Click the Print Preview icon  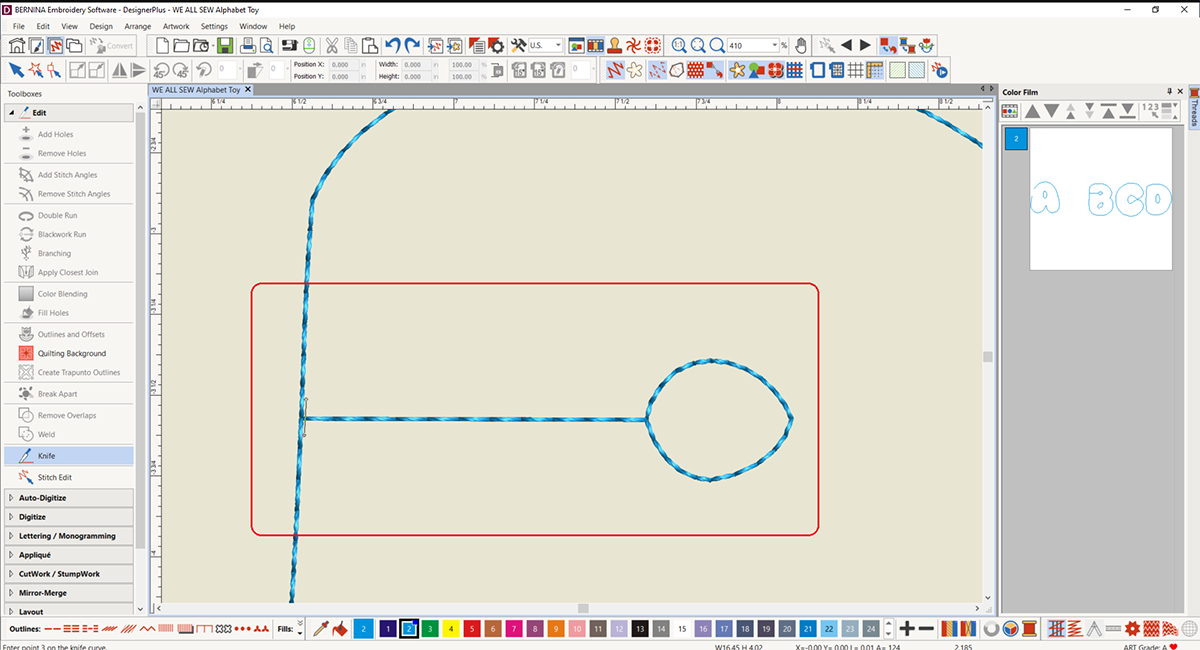coord(266,45)
